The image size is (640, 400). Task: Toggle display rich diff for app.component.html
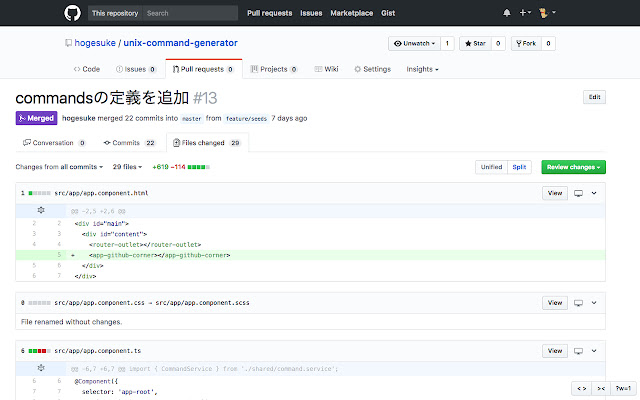coord(578,193)
